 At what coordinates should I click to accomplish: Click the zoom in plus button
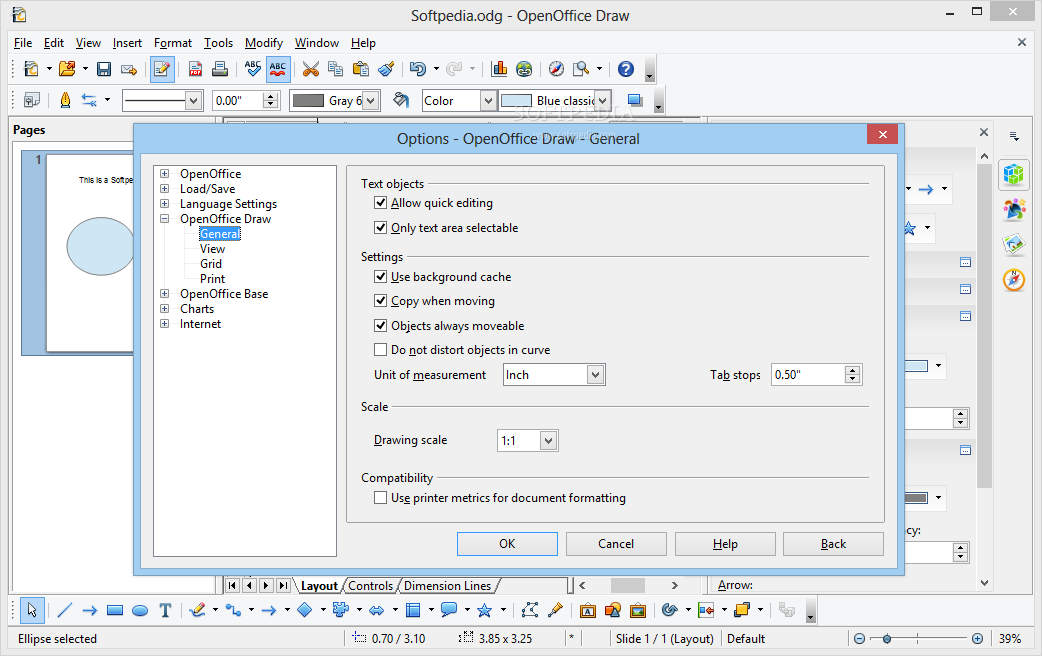pyautogui.click(x=977, y=639)
